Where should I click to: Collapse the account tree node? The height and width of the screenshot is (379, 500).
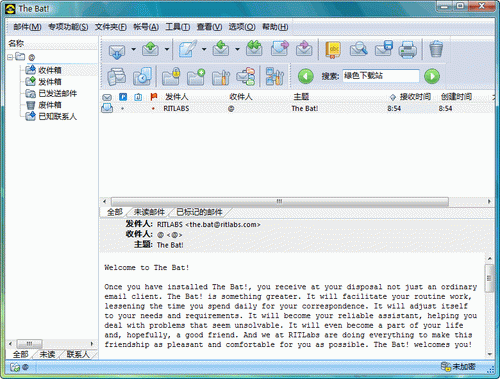10,57
